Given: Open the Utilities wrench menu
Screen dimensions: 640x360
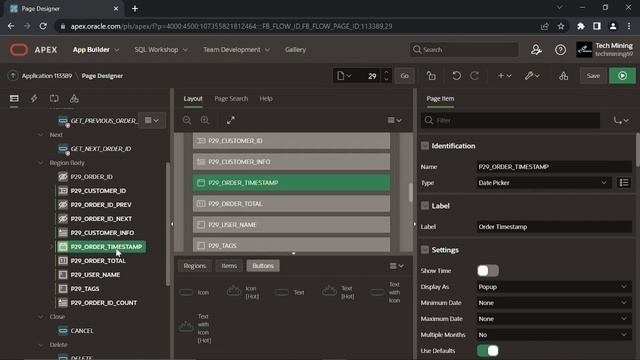Looking at the screenshot, I should (x=532, y=76).
